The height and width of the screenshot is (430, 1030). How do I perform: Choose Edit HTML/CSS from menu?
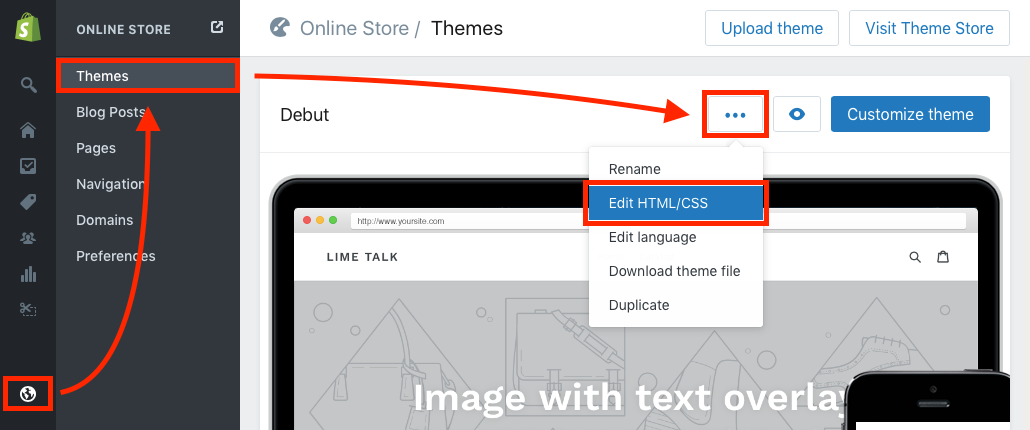tap(676, 203)
